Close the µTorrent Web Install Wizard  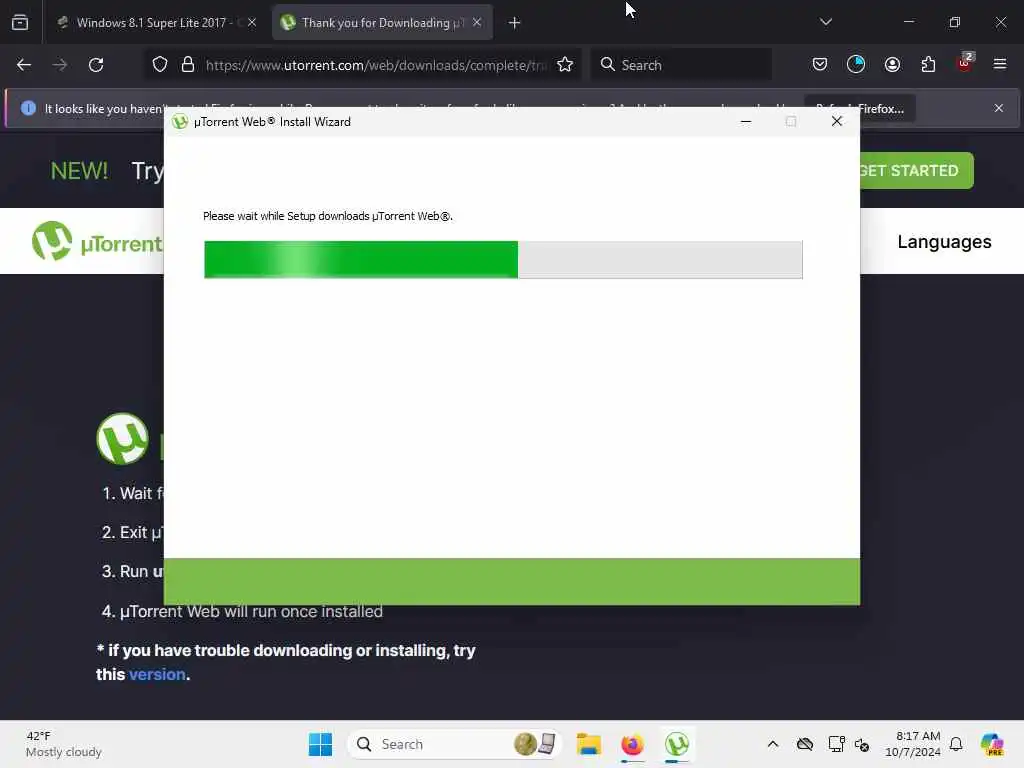837,121
